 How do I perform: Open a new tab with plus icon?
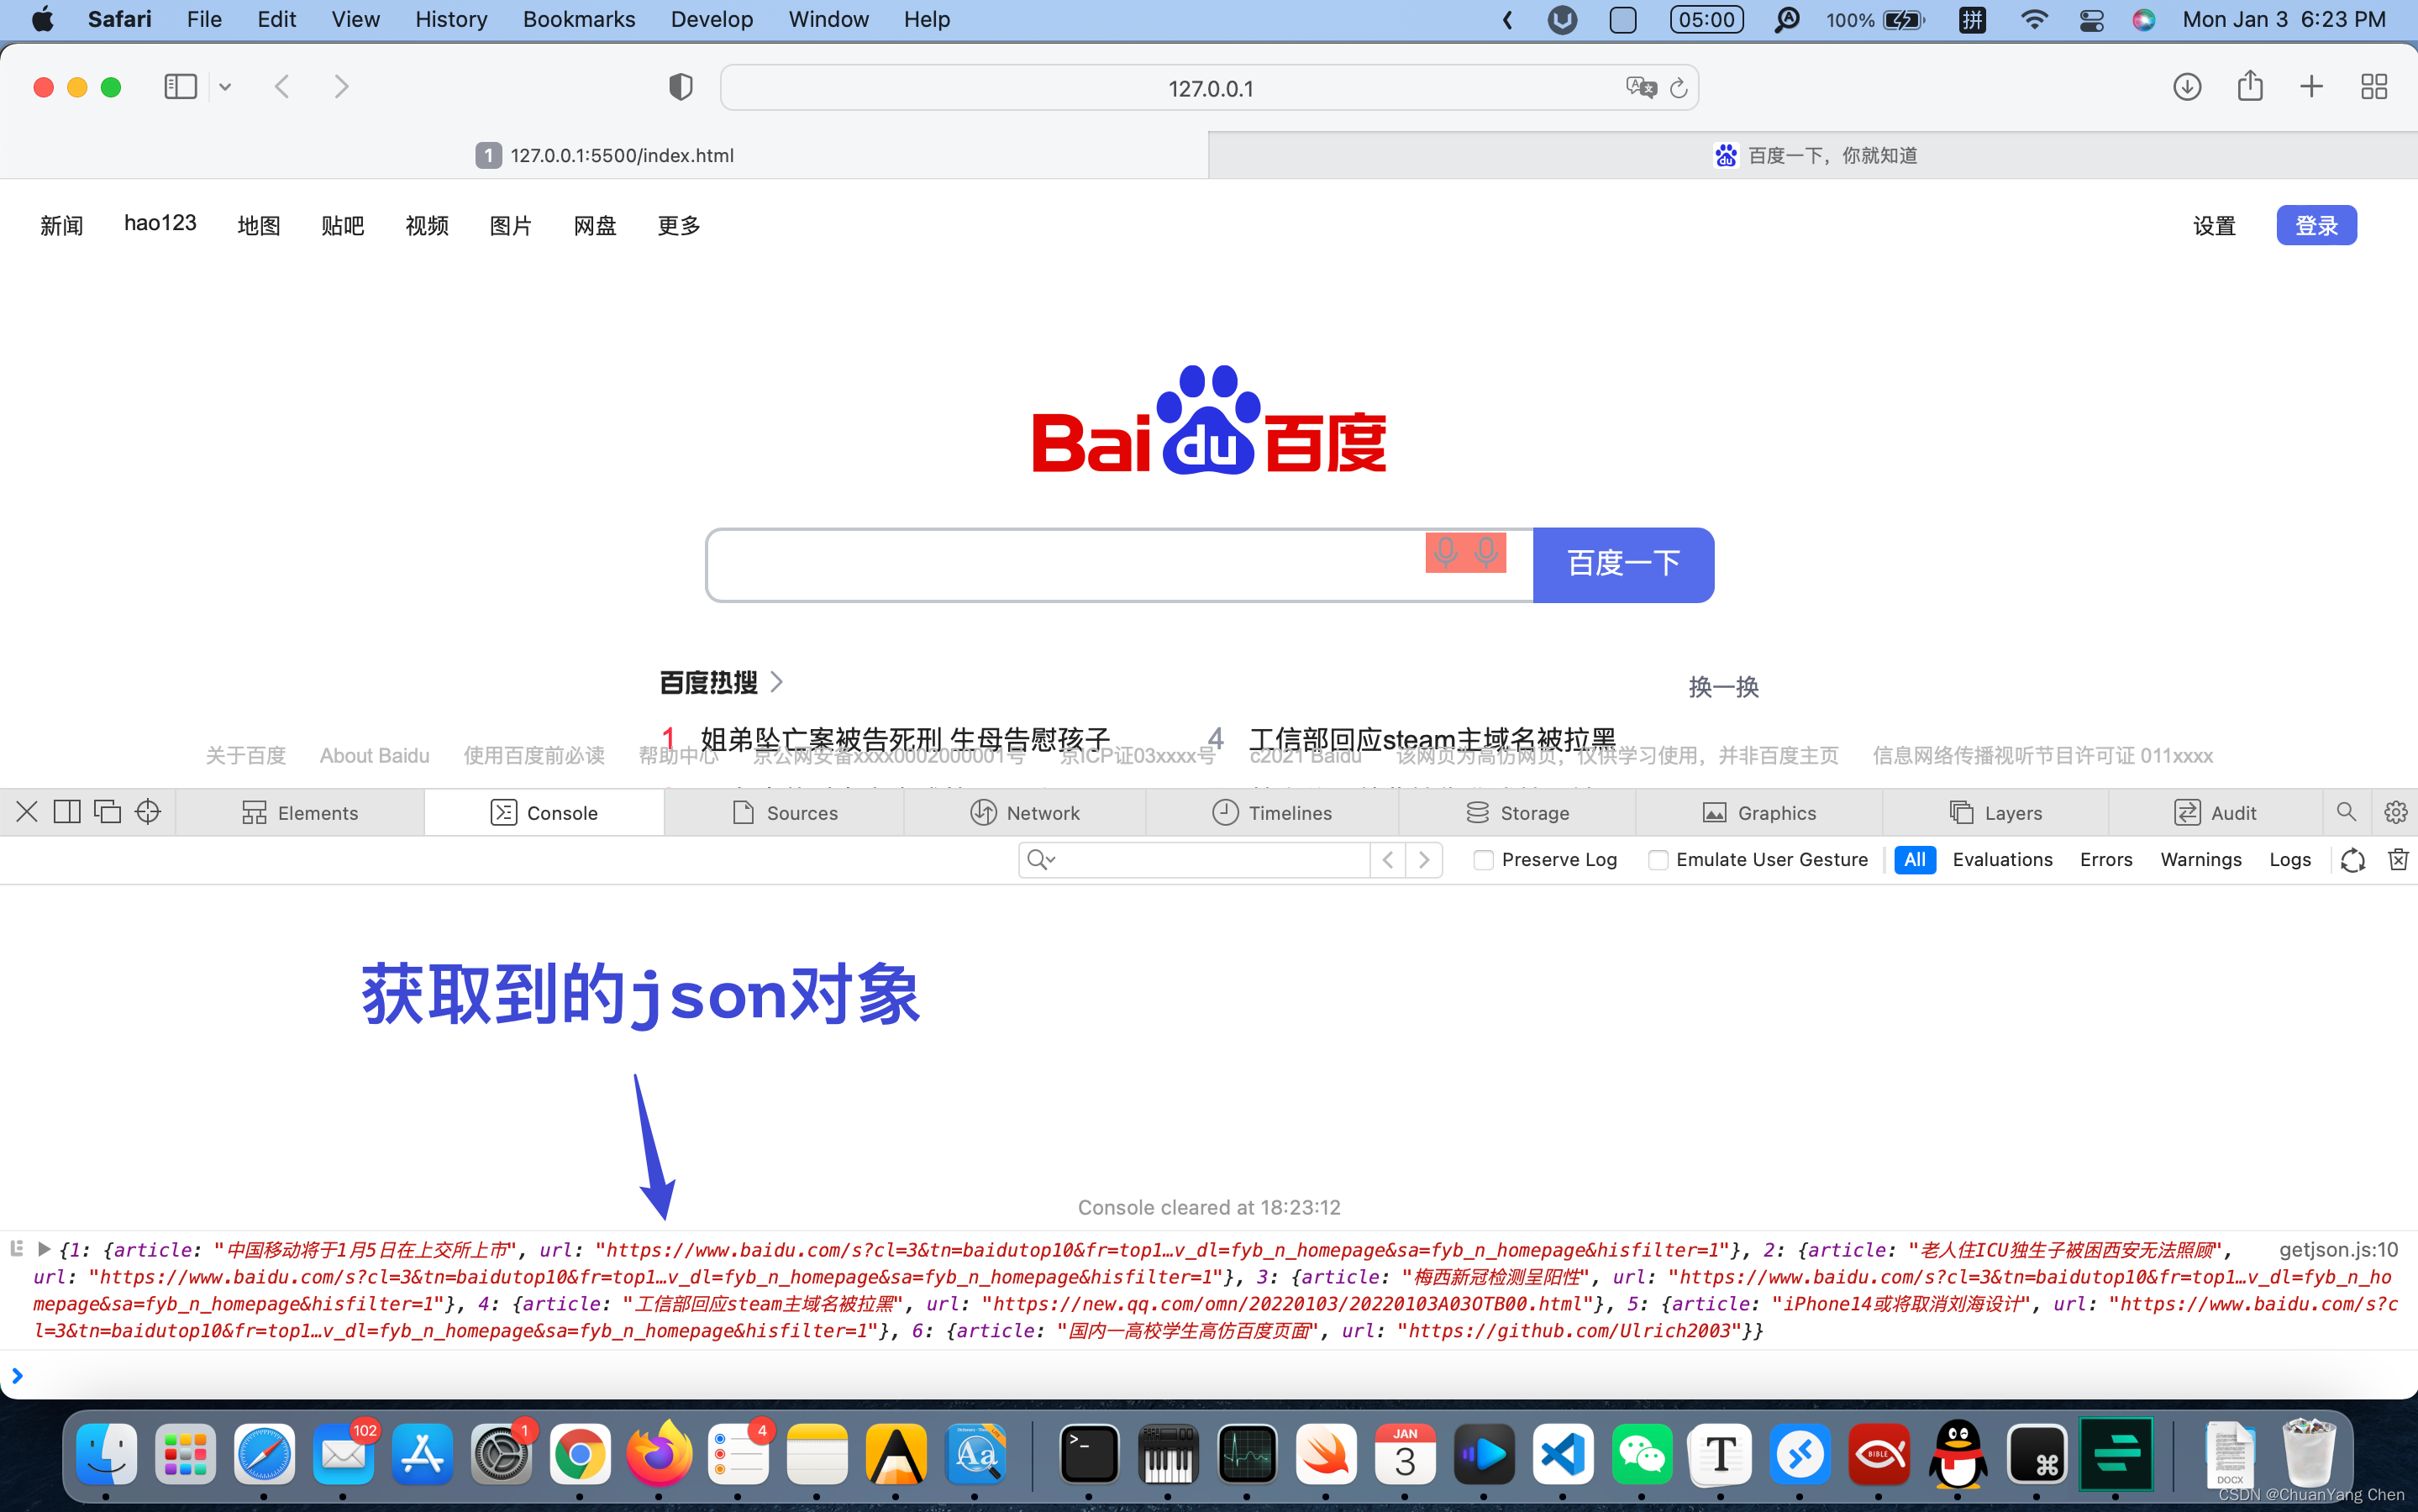[2311, 87]
